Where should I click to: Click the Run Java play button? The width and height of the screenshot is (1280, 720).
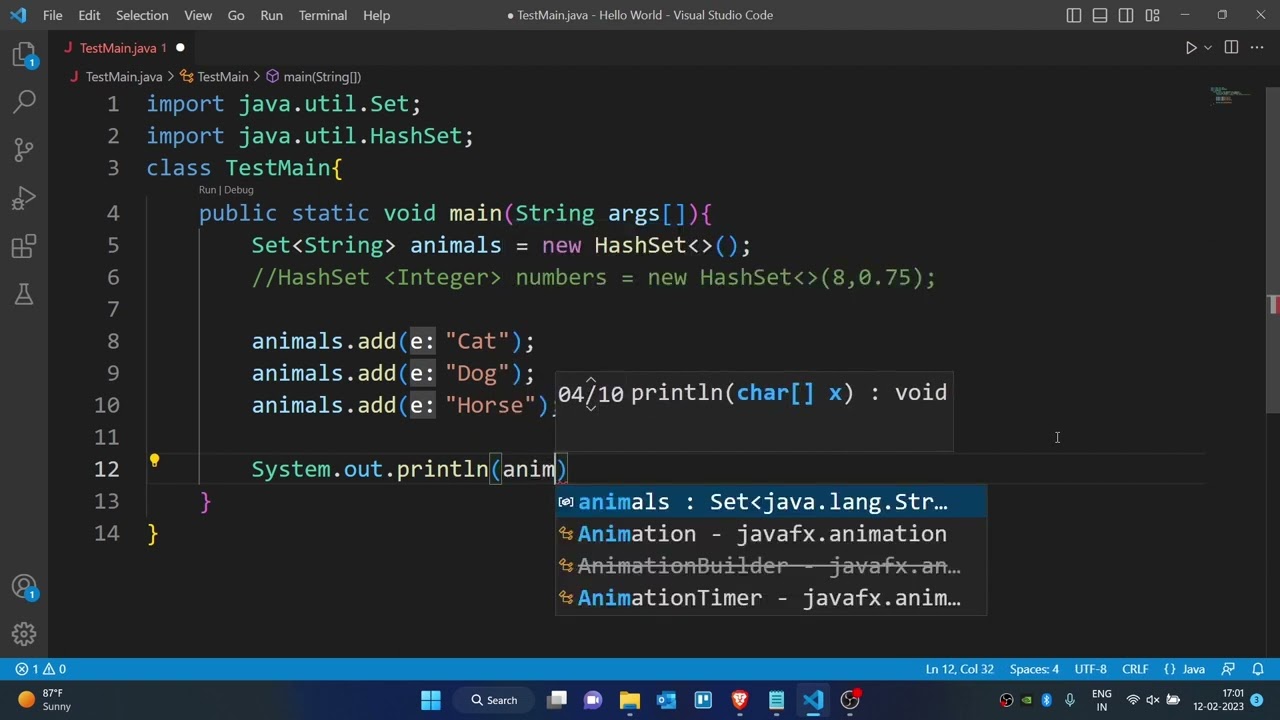[x=1191, y=47]
